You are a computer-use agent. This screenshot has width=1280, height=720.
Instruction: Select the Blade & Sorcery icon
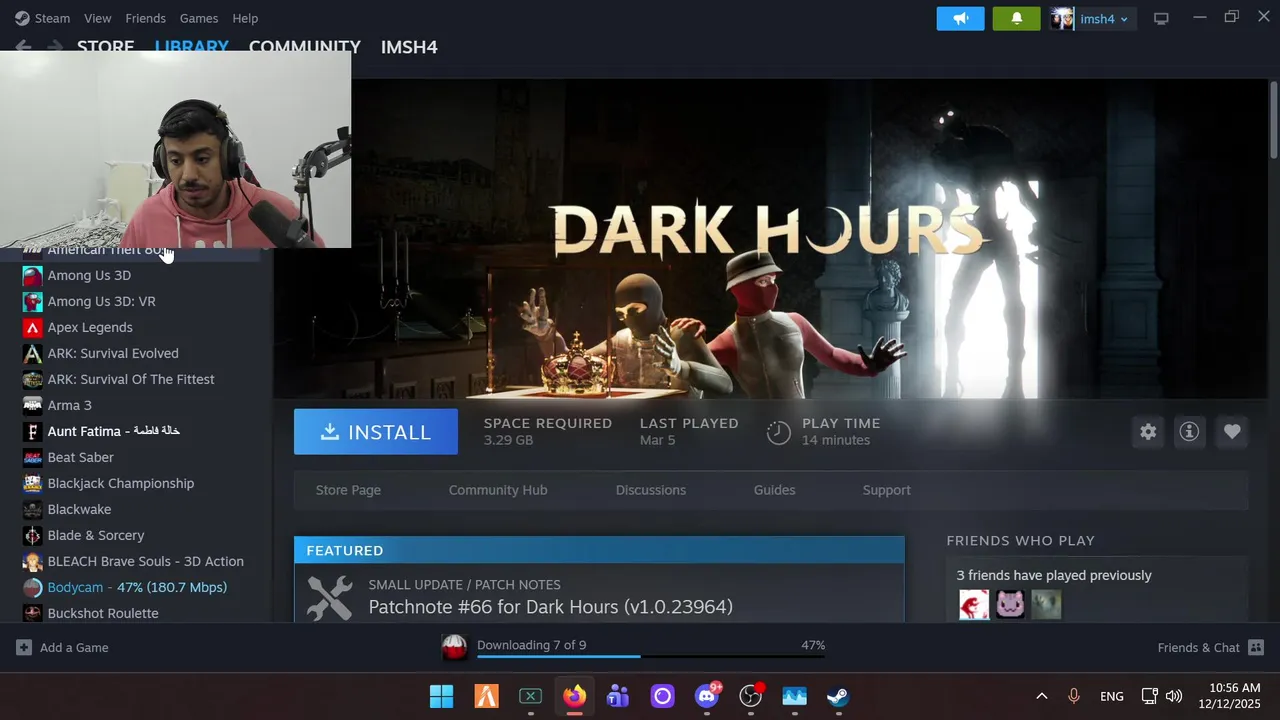tap(33, 535)
